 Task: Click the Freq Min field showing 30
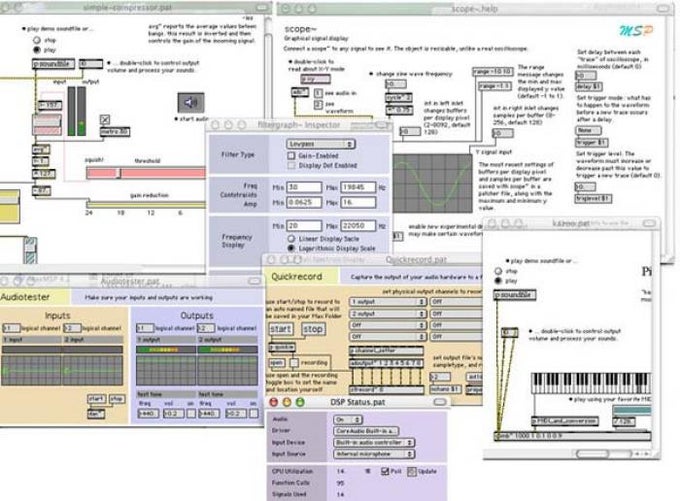click(304, 187)
